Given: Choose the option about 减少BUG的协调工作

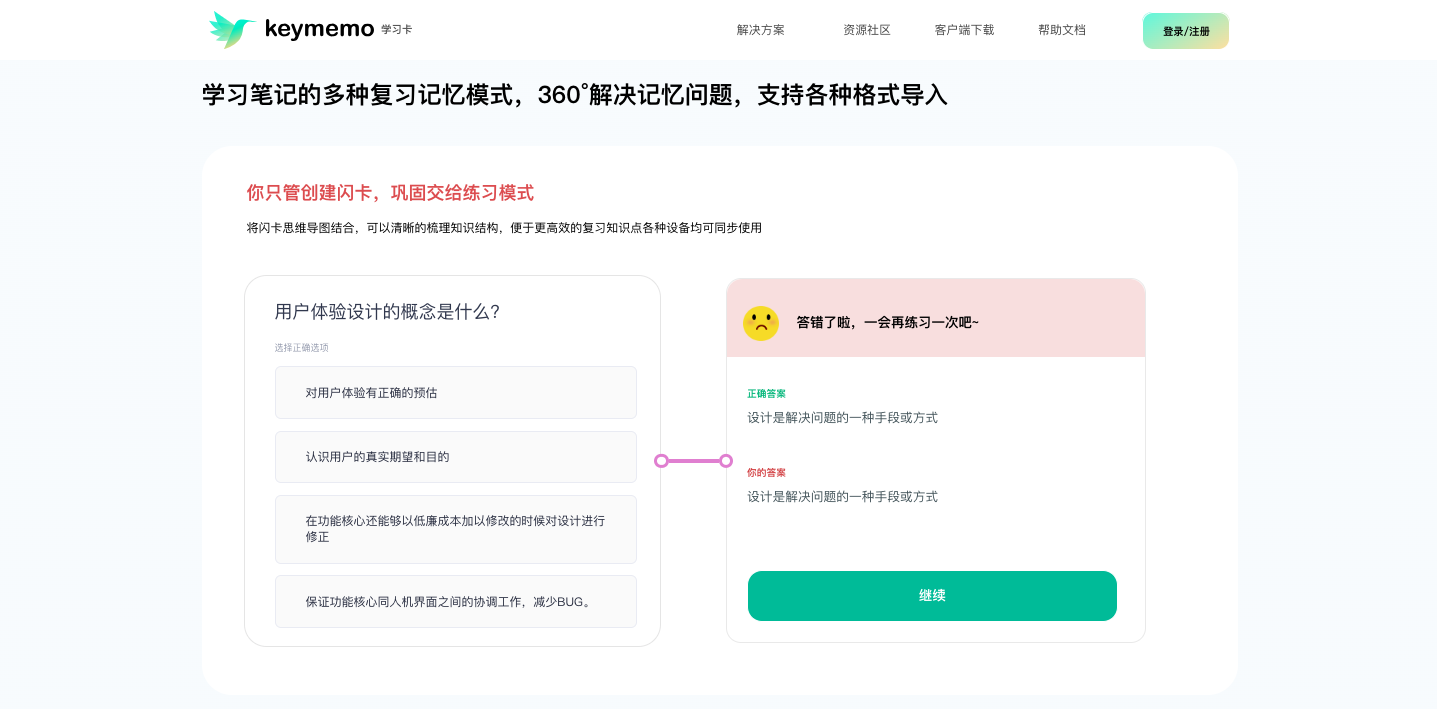Looking at the screenshot, I should pos(455,601).
